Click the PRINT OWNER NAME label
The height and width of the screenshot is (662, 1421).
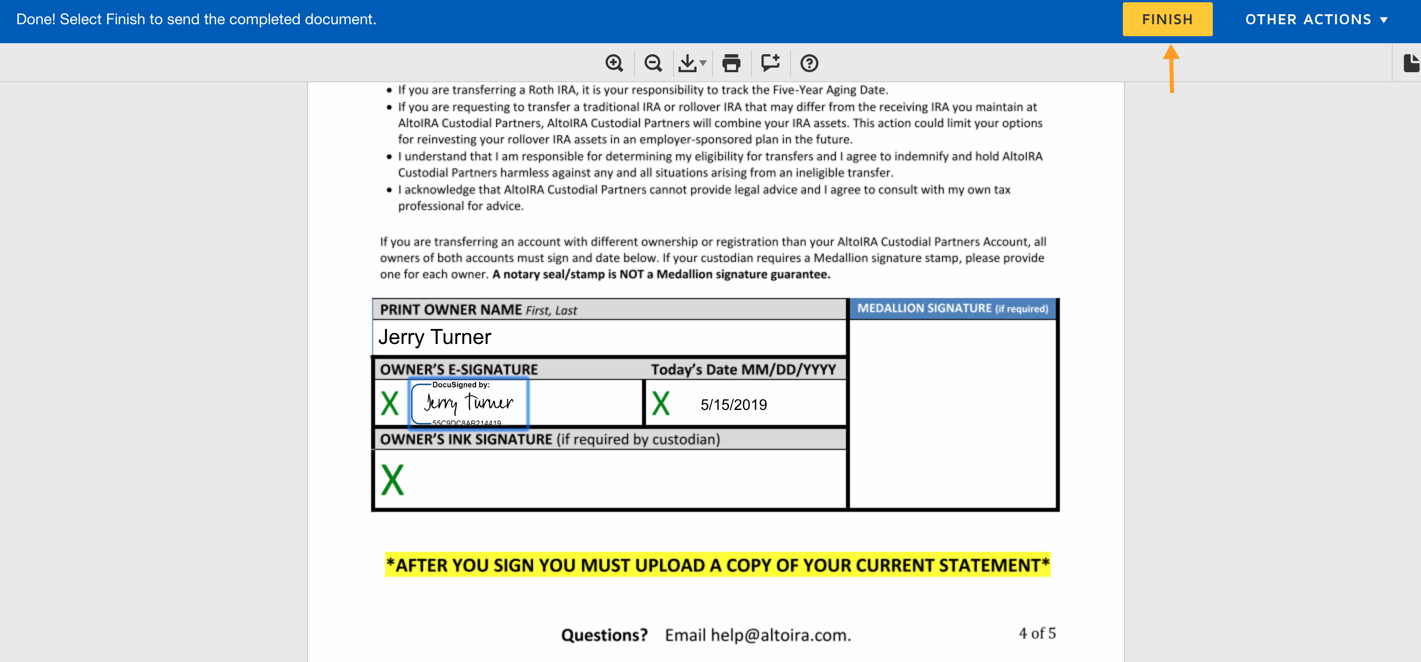pos(478,310)
